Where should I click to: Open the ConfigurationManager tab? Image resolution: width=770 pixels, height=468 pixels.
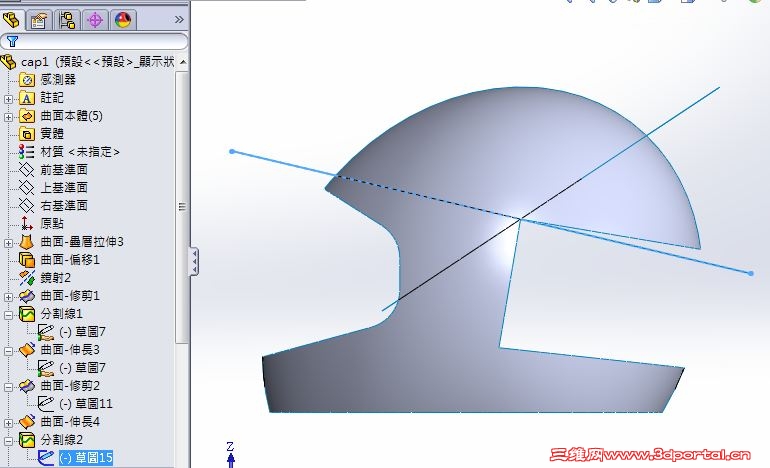pos(67,20)
